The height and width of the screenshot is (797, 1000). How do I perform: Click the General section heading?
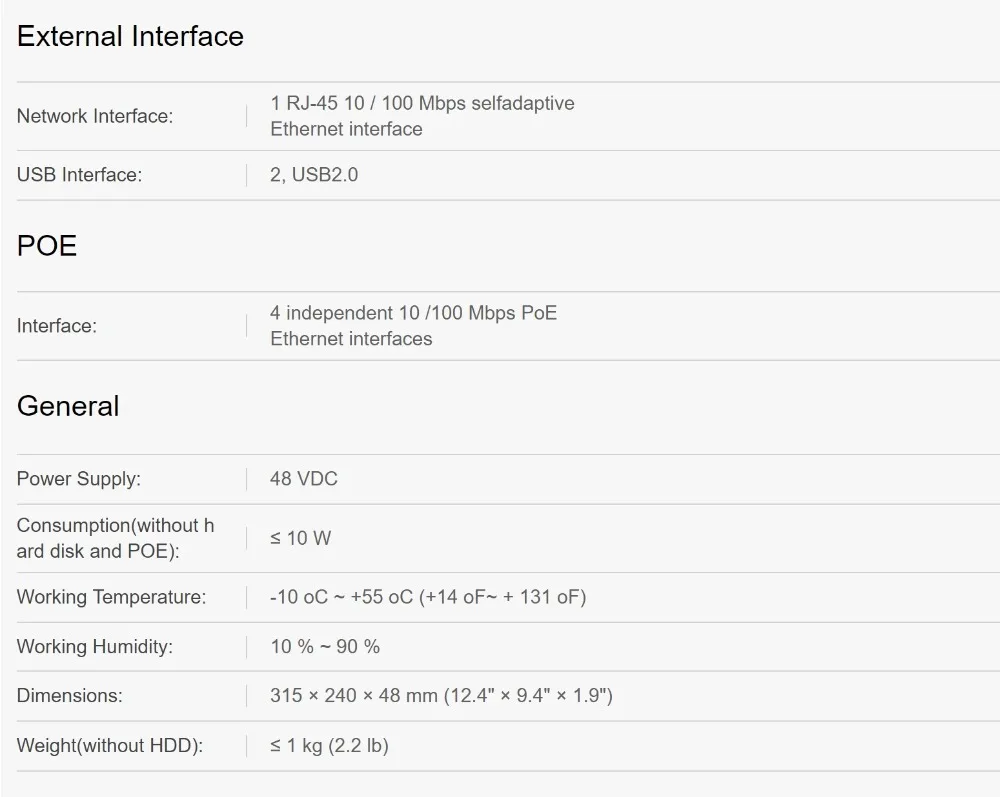pyautogui.click(x=68, y=406)
